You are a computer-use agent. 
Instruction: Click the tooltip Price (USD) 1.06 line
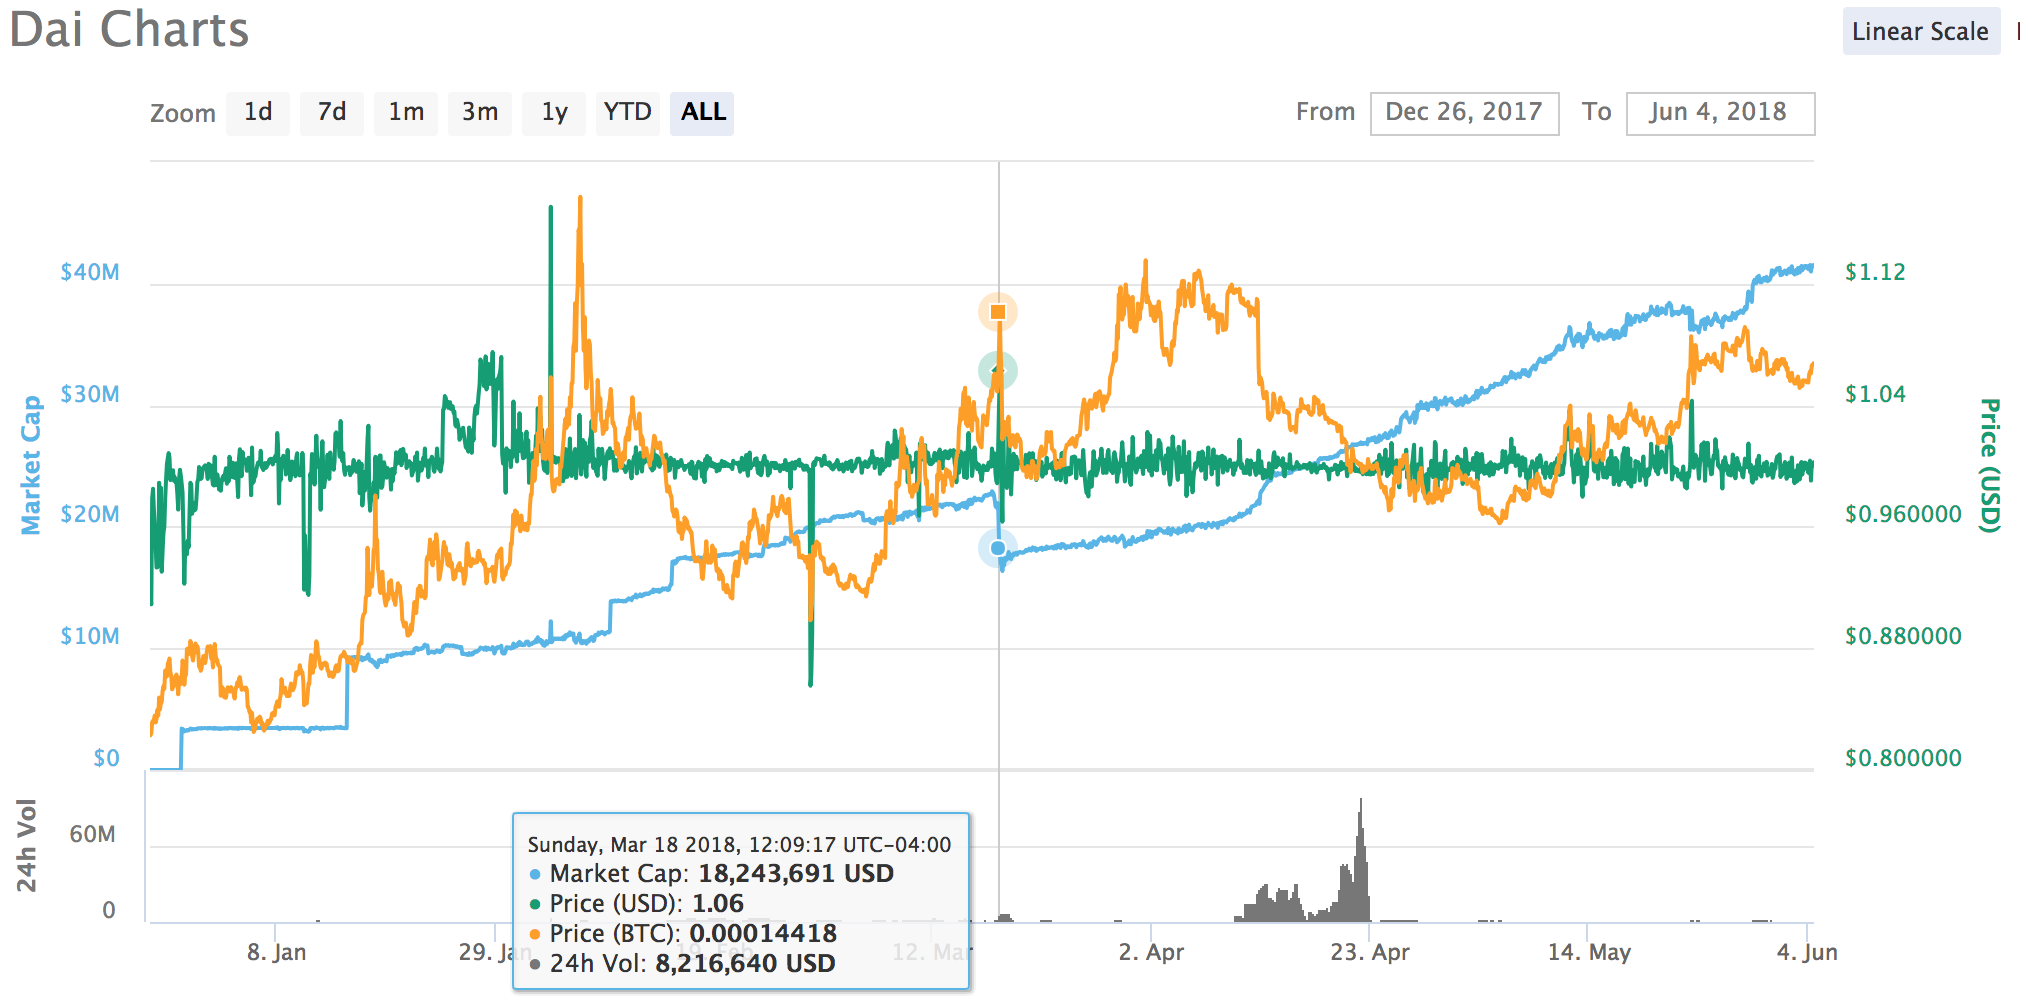[637, 904]
